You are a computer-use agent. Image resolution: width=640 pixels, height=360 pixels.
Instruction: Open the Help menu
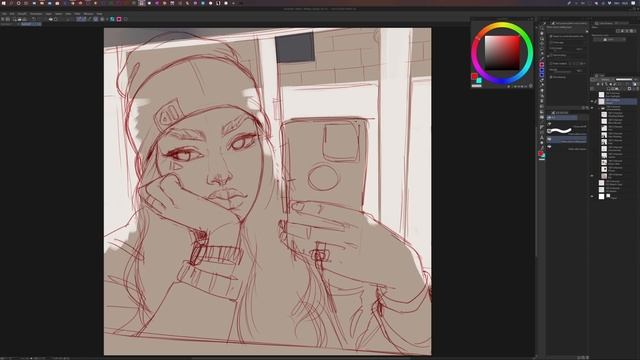tap(99, 14)
